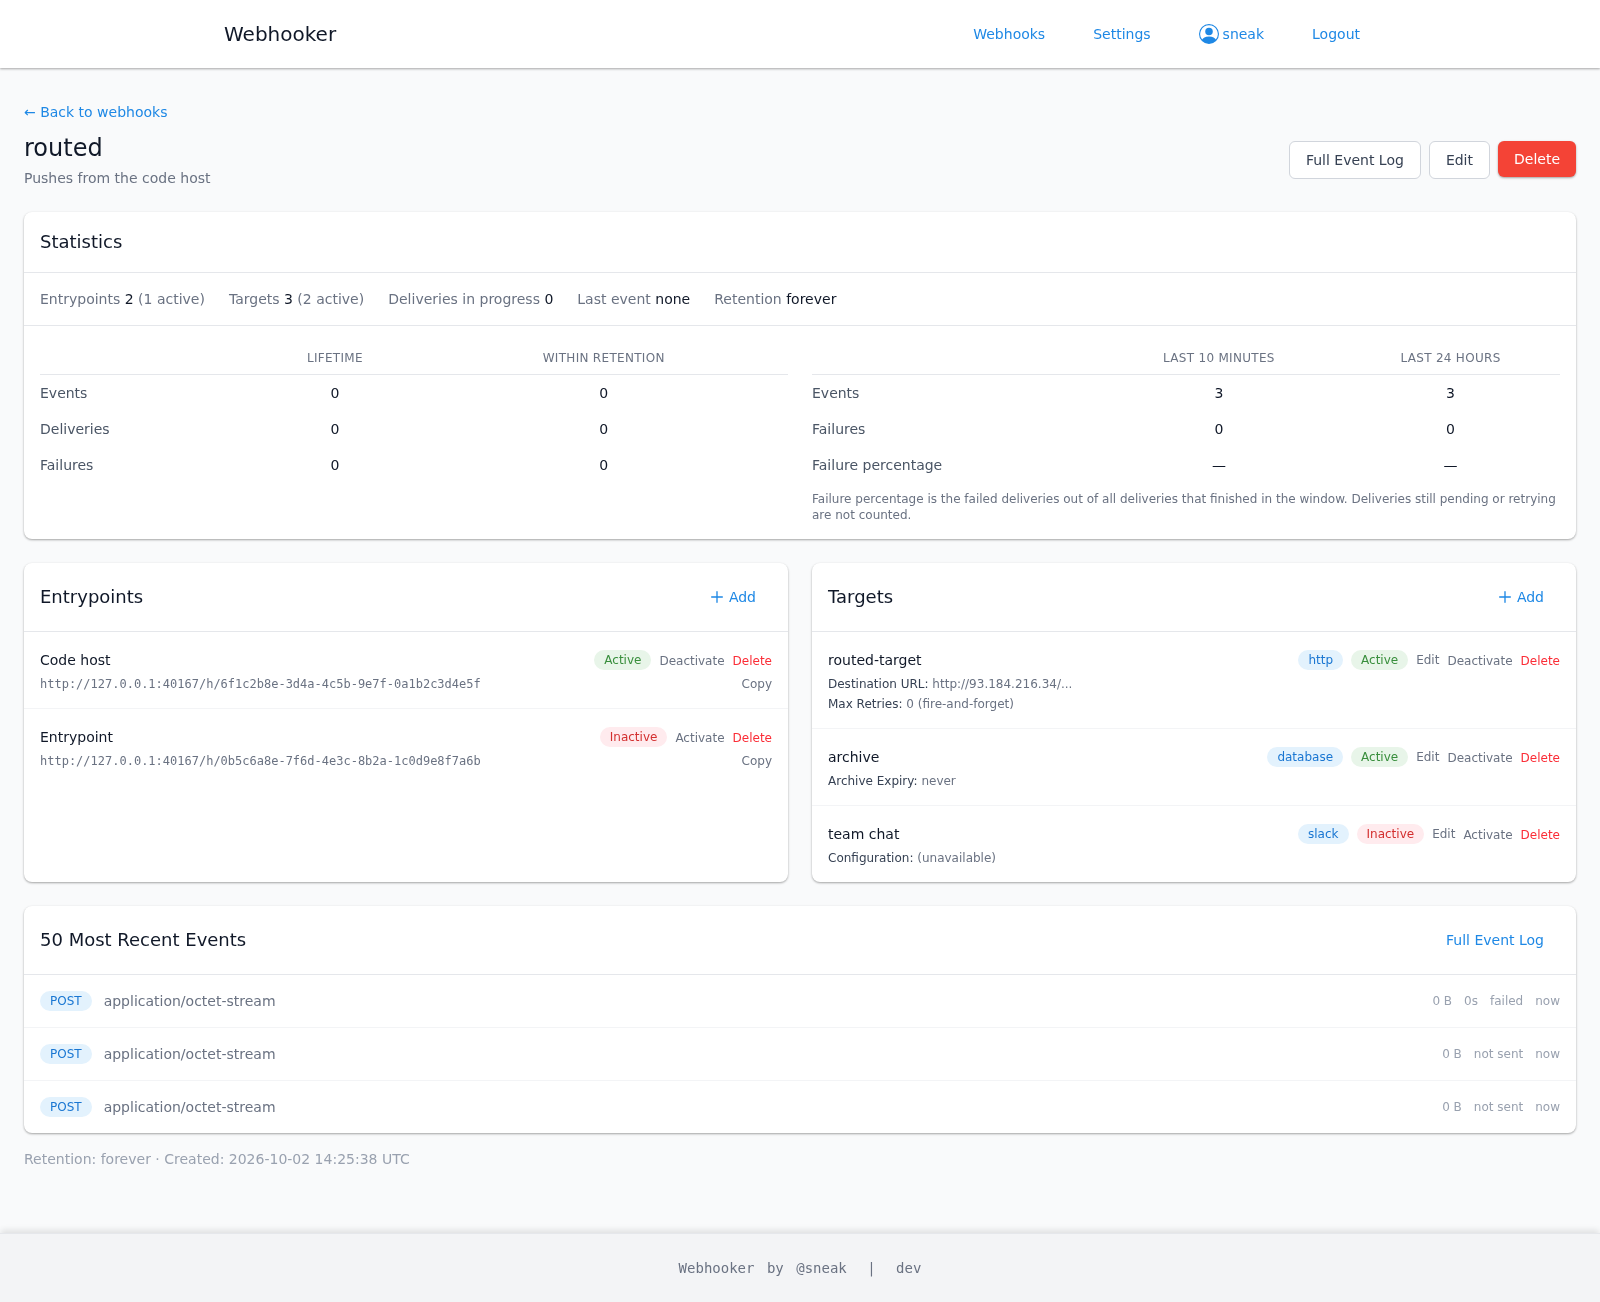
Task: Activate the inactive Entrypoint
Action: [699, 738]
